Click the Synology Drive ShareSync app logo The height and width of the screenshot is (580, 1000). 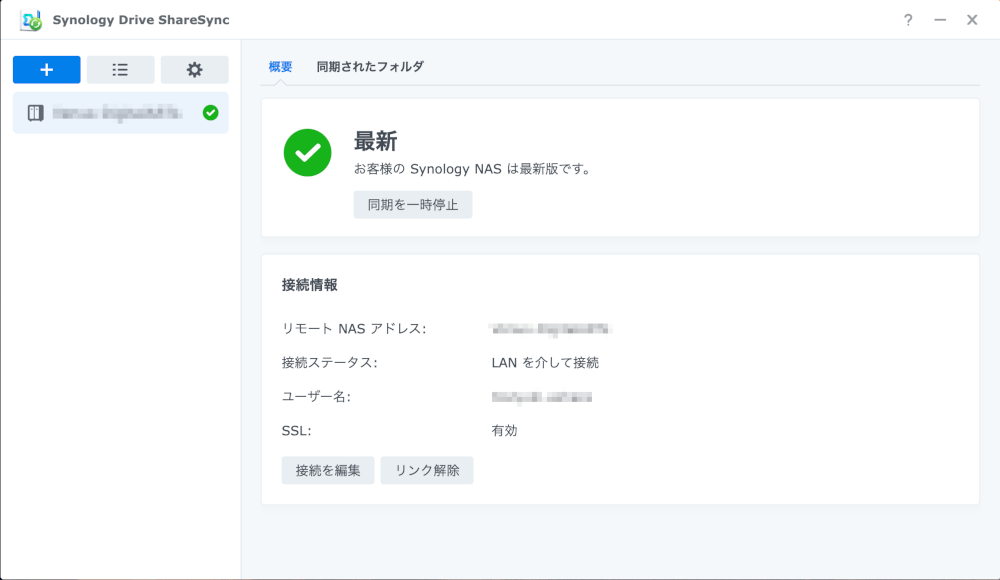pyautogui.click(x=31, y=20)
